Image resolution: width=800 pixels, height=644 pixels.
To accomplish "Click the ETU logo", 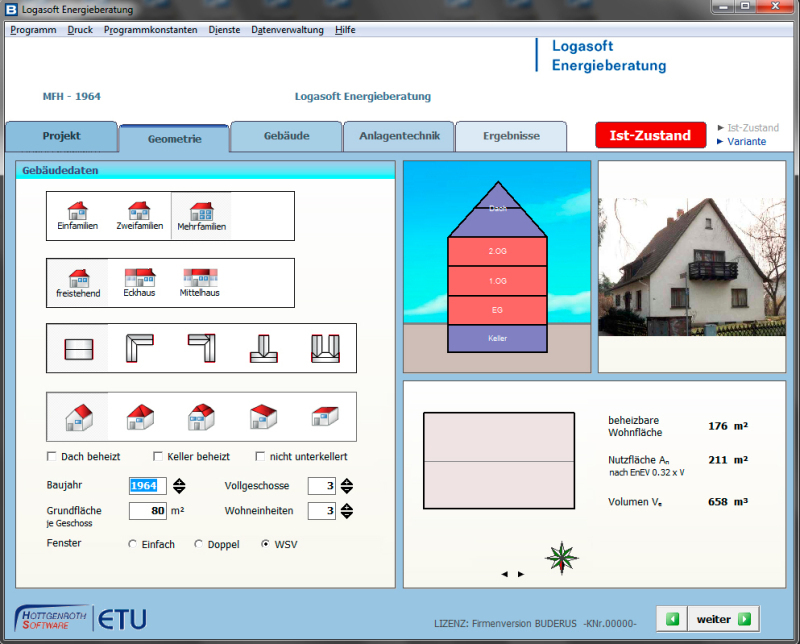I will 122,620.
